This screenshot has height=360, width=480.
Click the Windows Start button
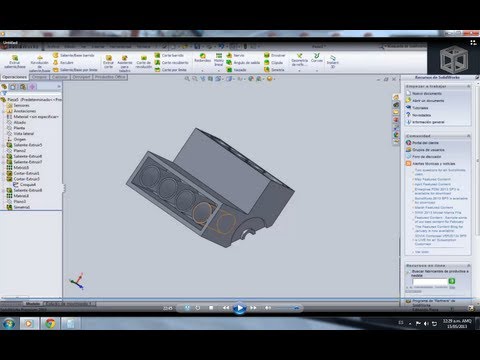tap(9, 323)
